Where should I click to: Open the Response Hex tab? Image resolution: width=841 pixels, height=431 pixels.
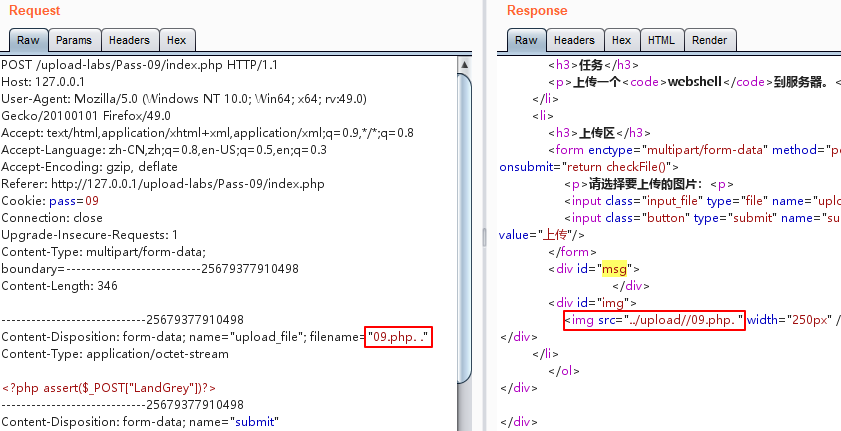622,40
